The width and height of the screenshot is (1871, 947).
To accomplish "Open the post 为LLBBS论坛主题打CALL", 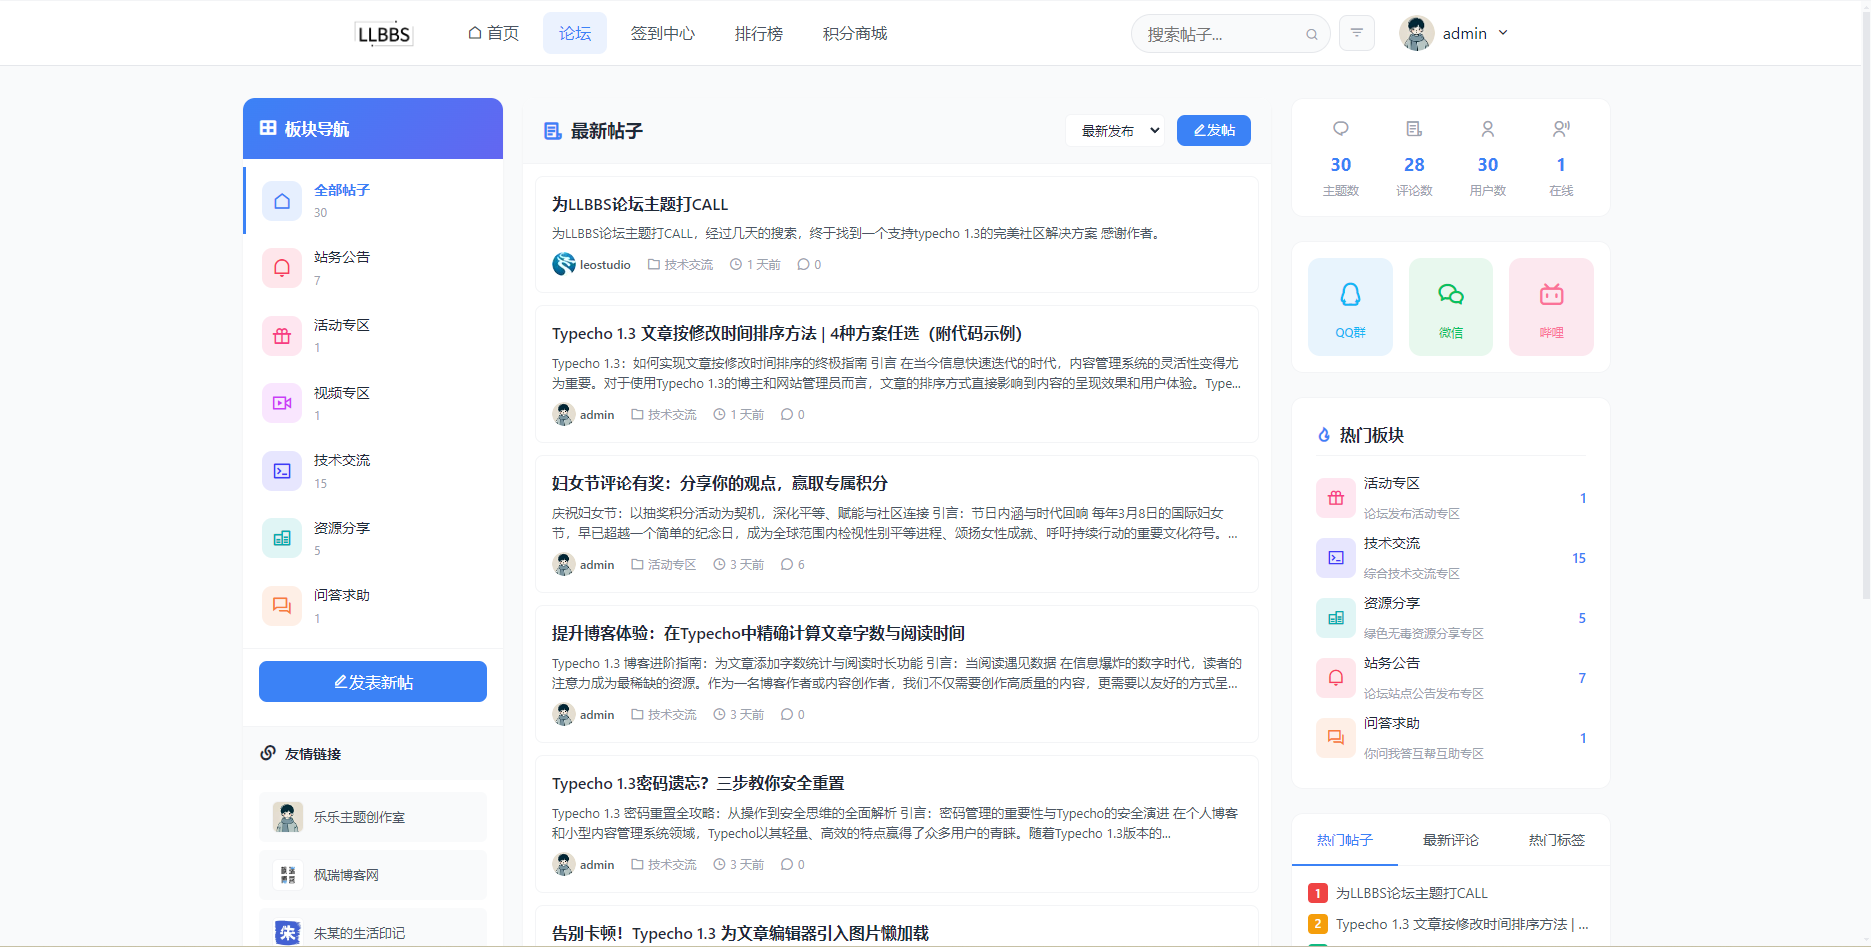I will click(638, 203).
